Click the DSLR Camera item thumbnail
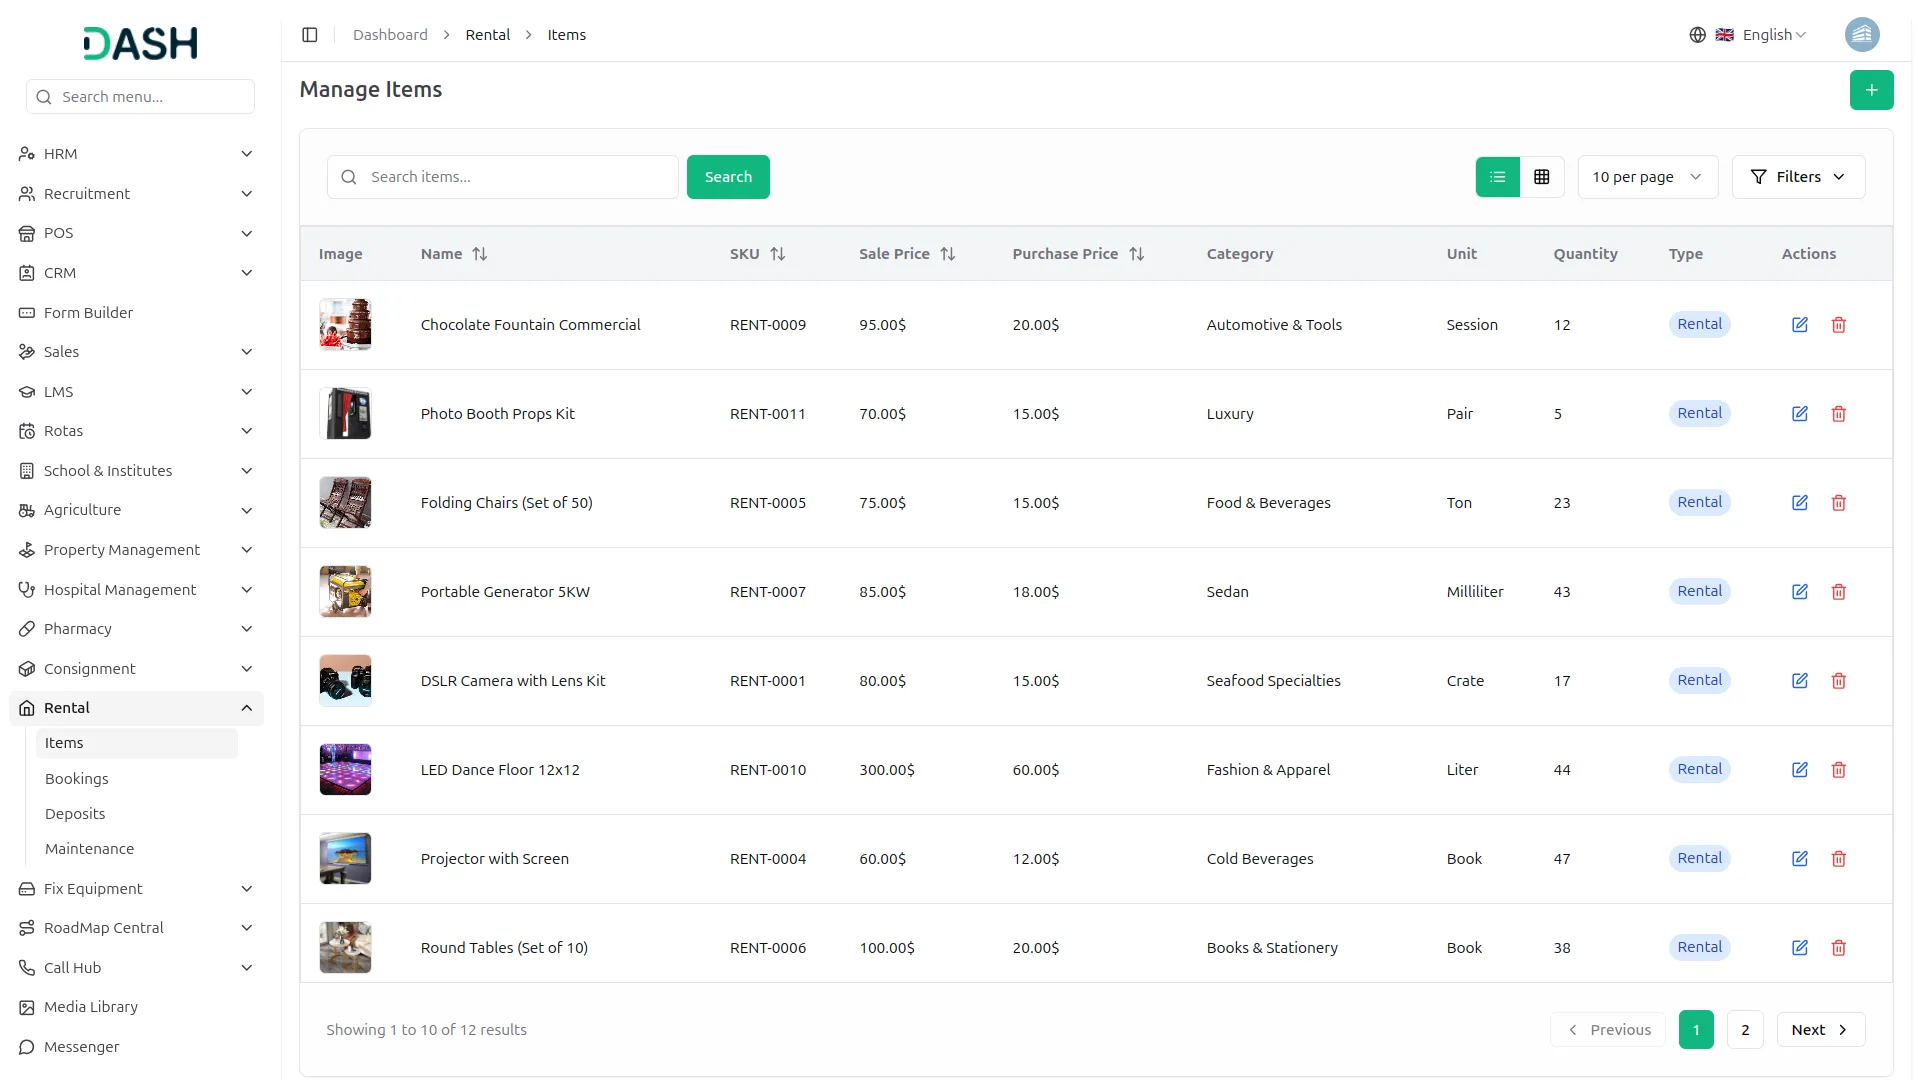This screenshot has height=1080, width=1920. (x=344, y=680)
